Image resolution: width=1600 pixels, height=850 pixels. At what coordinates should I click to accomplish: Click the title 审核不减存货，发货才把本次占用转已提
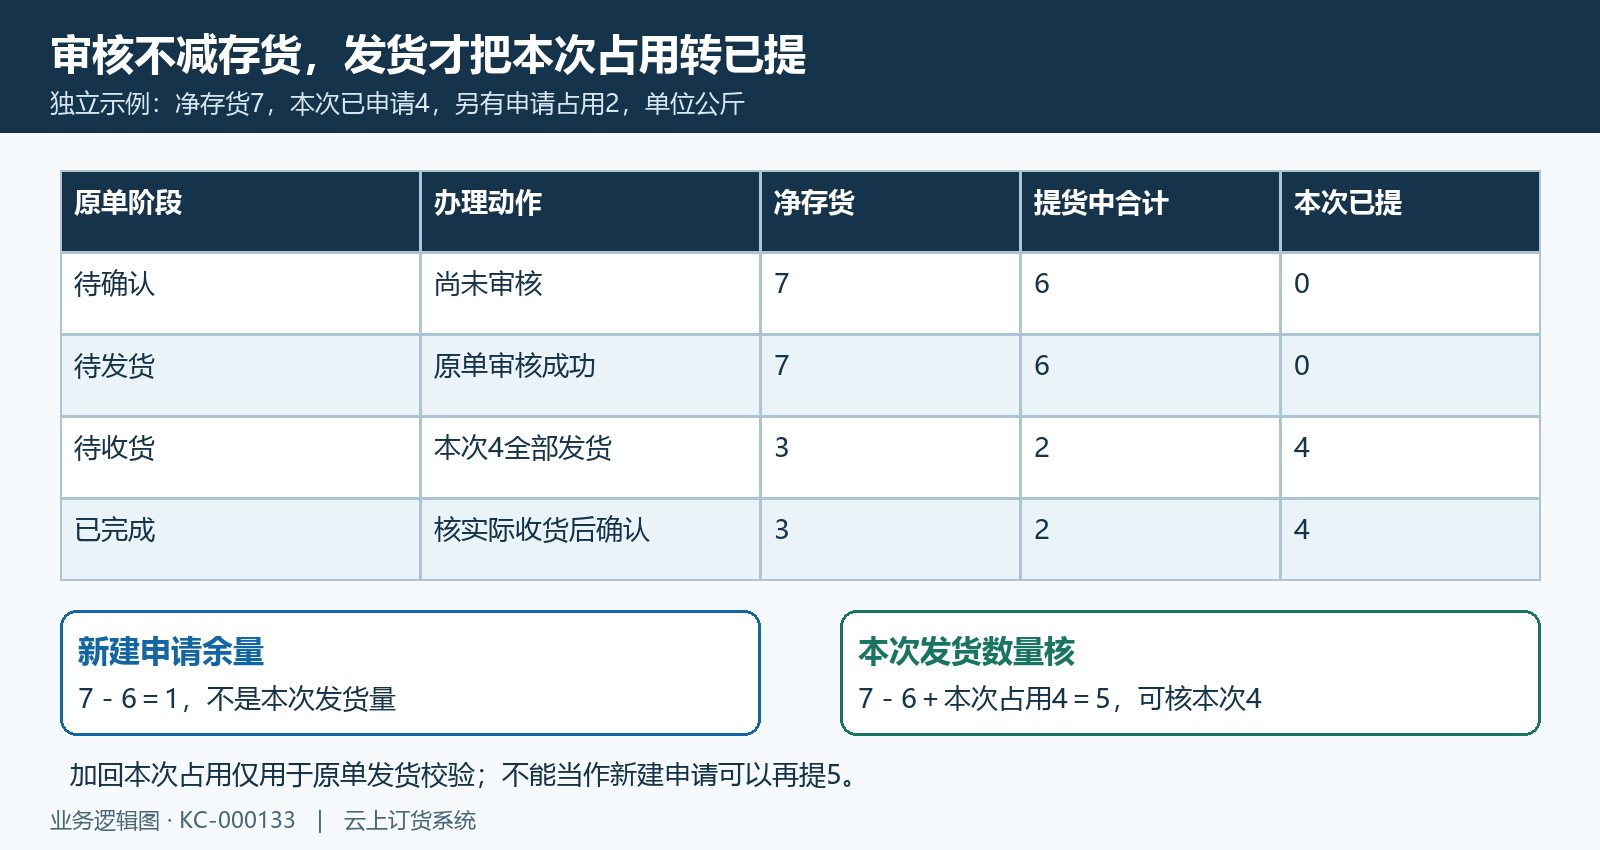[428, 55]
